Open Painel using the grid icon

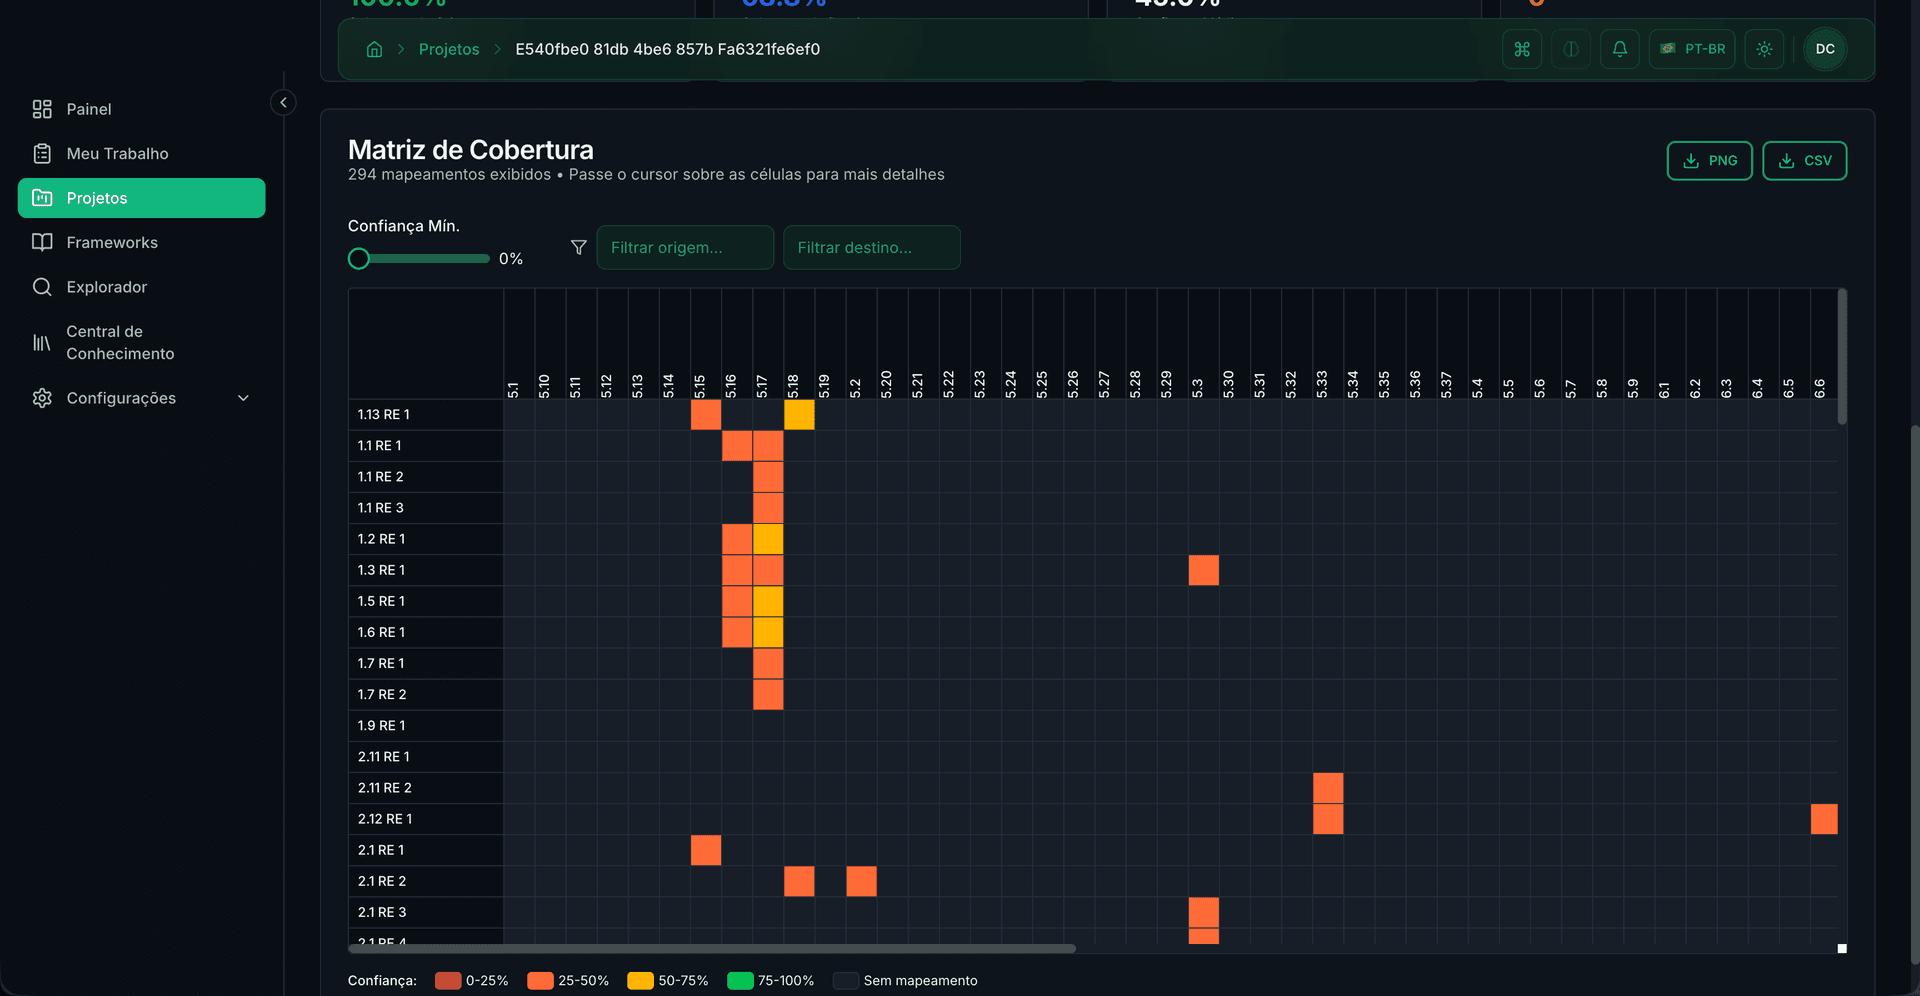click(x=88, y=109)
